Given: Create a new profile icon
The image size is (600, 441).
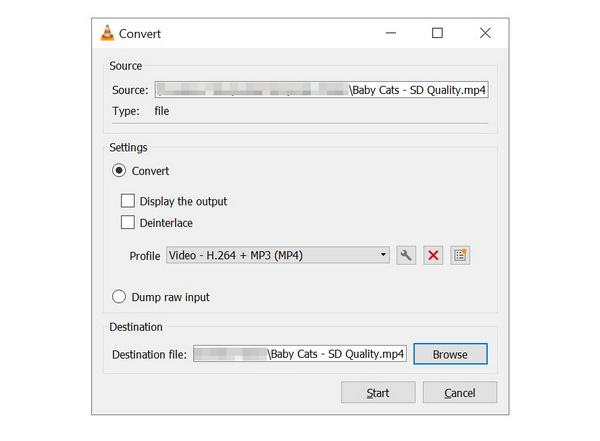Looking at the screenshot, I should tap(460, 255).
